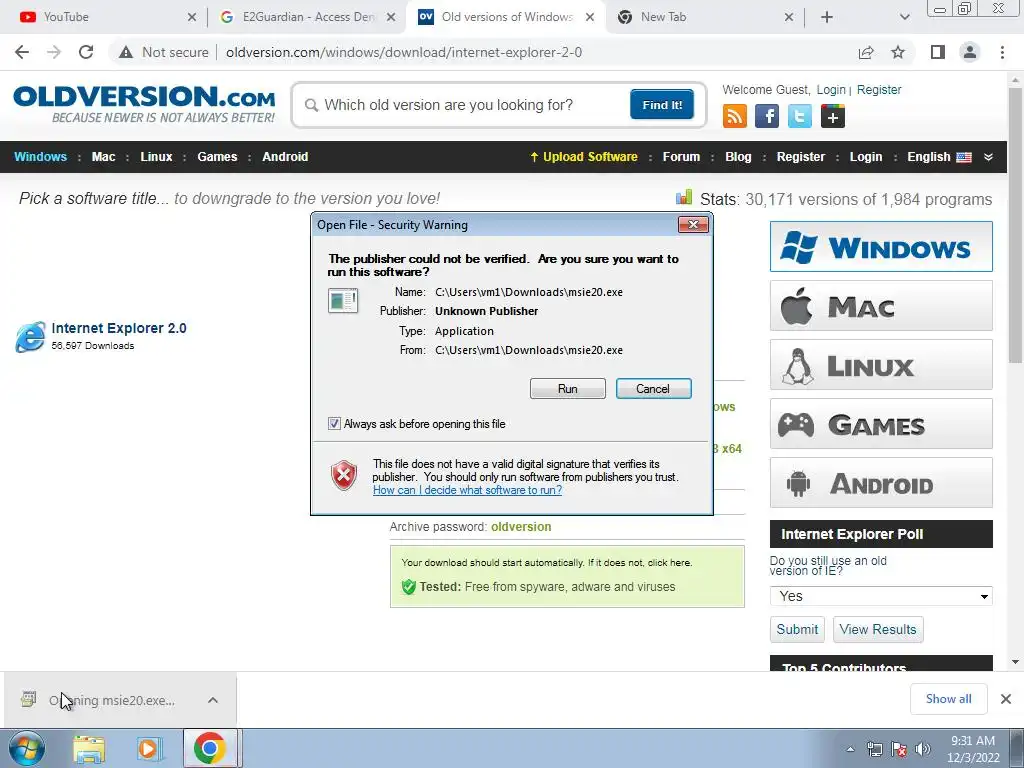
Task: Click the OLDVERSION.COM site logo
Action: click(x=144, y=104)
